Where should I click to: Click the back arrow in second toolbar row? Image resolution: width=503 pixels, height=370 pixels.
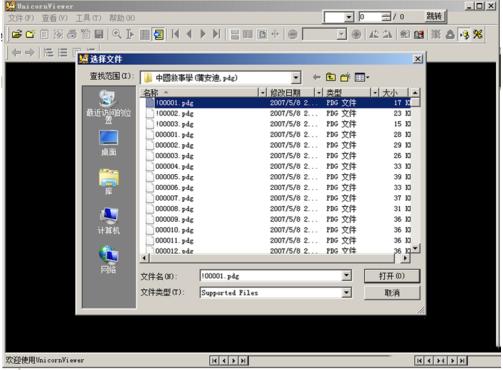point(16,52)
